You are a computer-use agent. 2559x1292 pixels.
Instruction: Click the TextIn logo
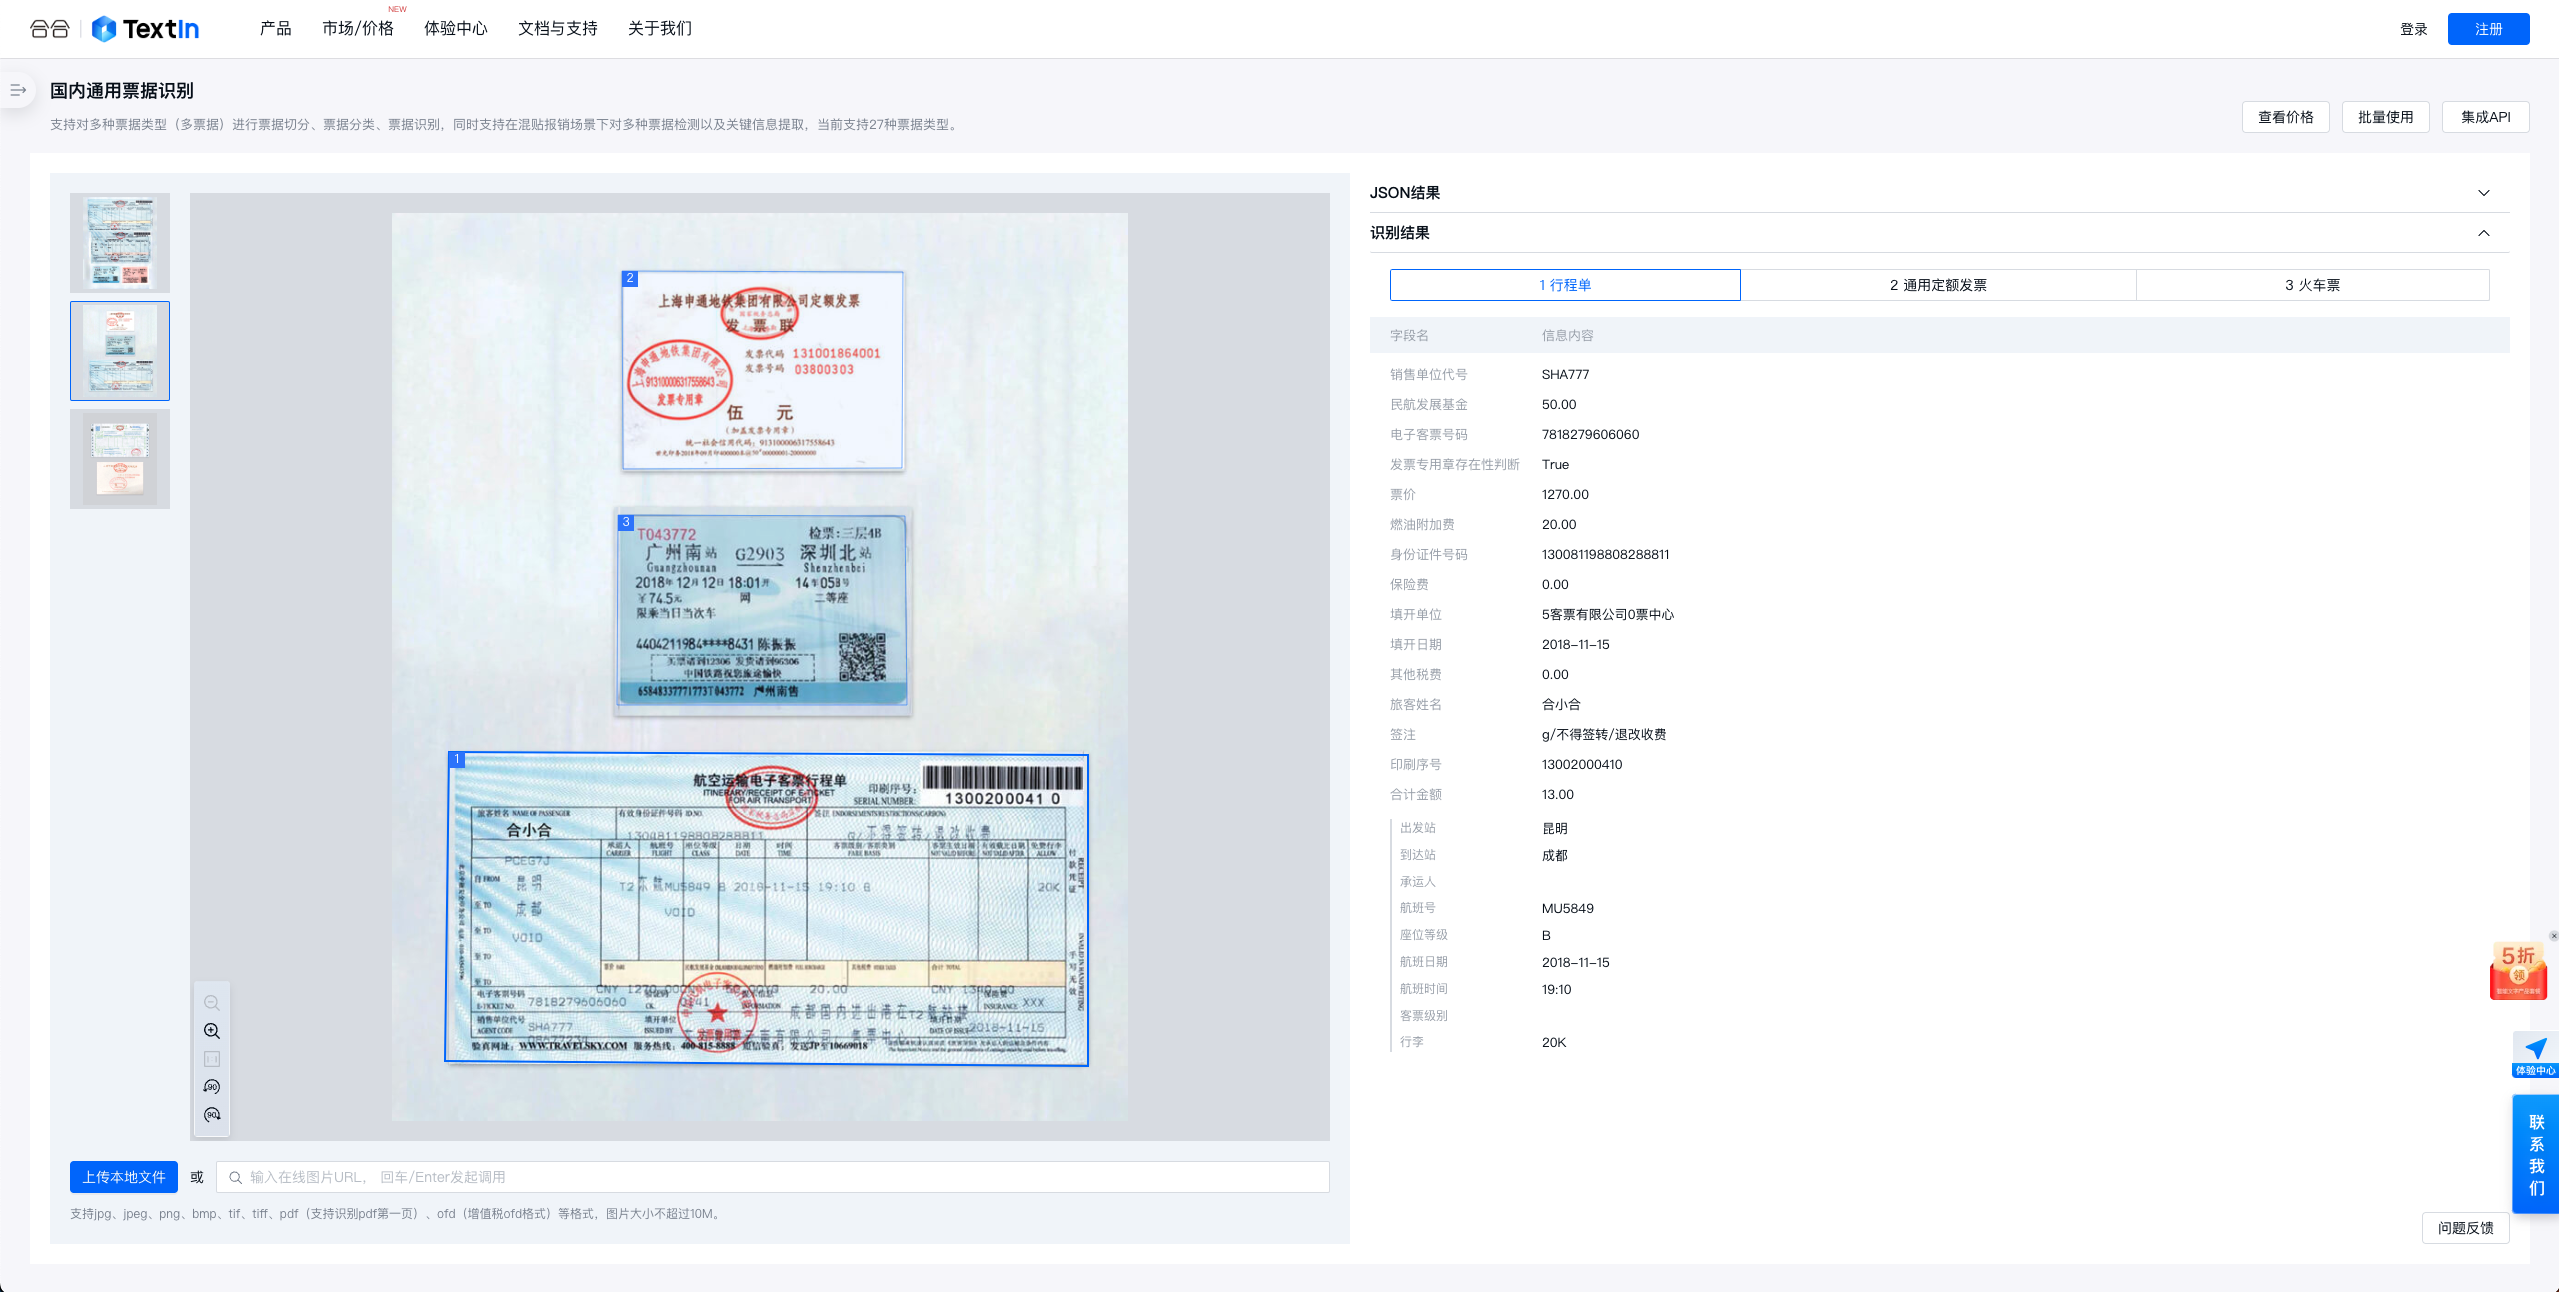tap(146, 29)
